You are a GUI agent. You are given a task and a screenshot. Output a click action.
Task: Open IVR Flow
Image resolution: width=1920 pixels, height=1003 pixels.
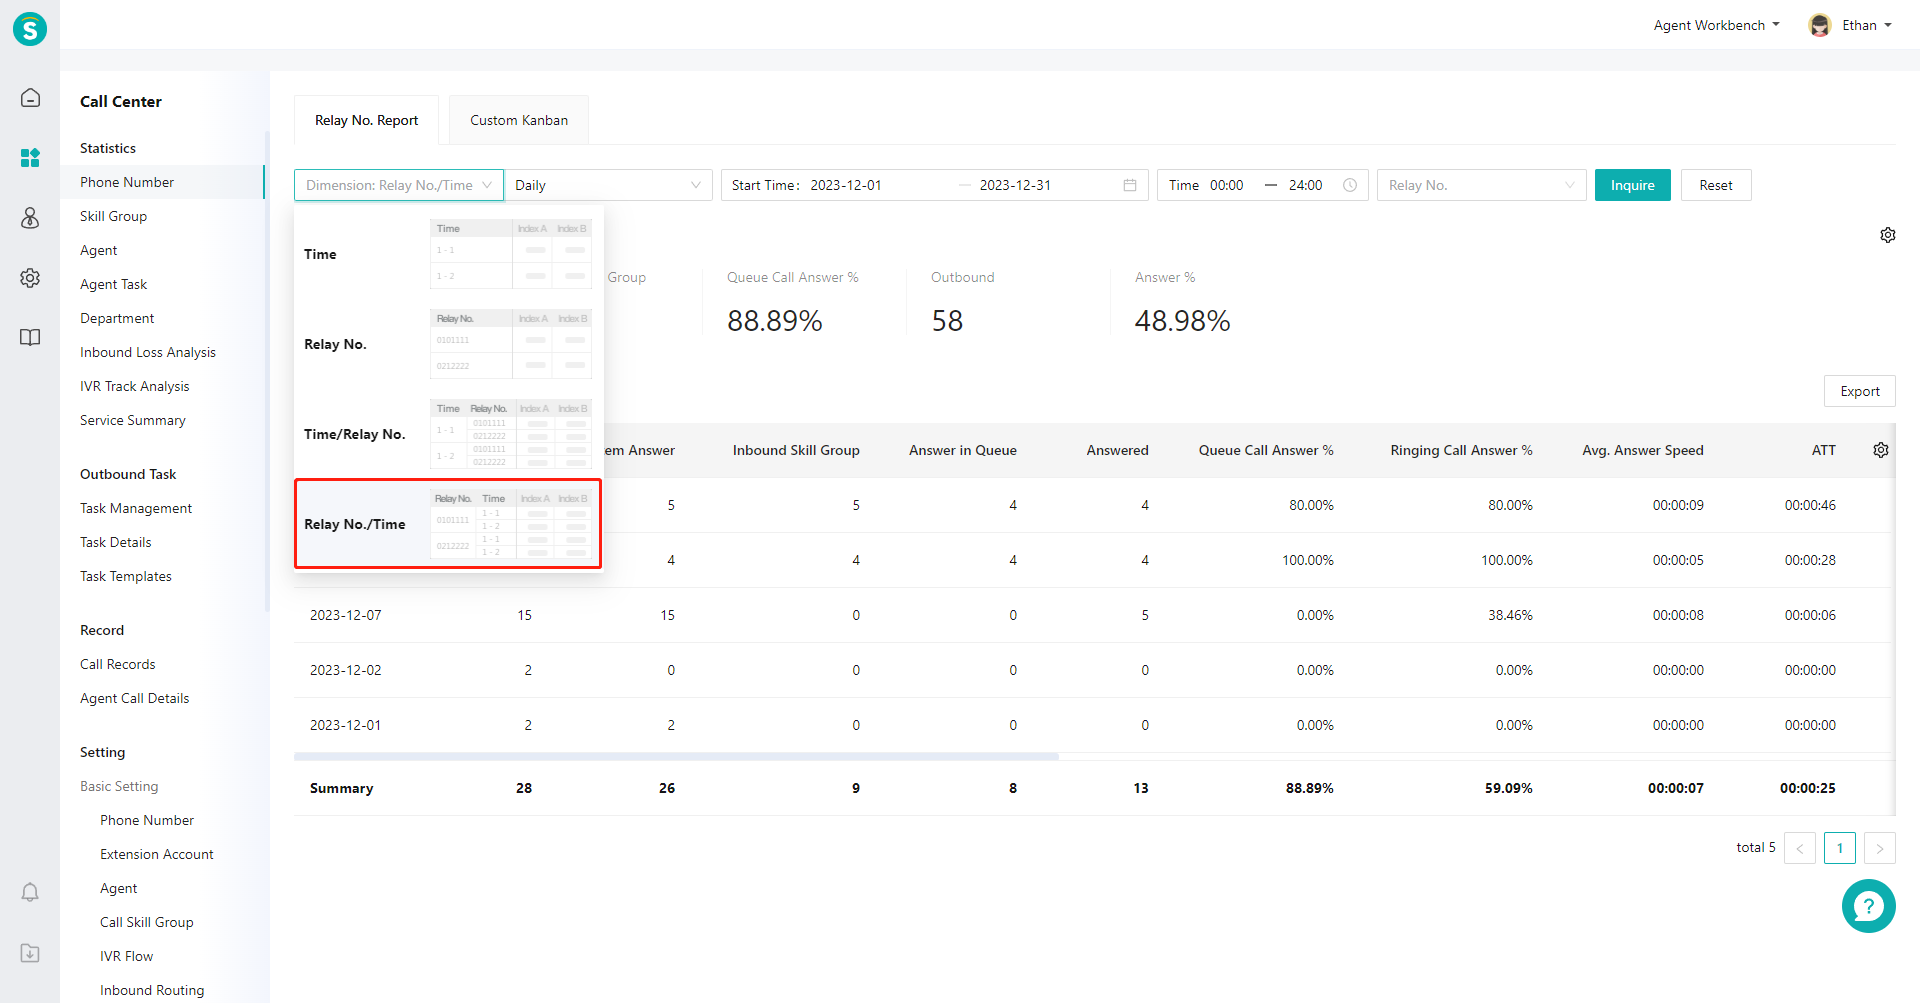[127, 956]
